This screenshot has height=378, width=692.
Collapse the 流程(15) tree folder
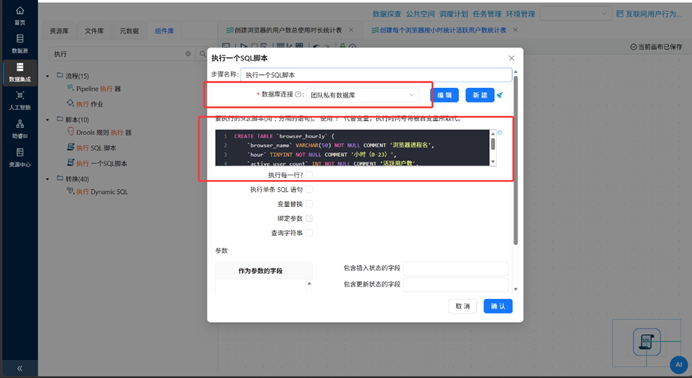point(48,76)
